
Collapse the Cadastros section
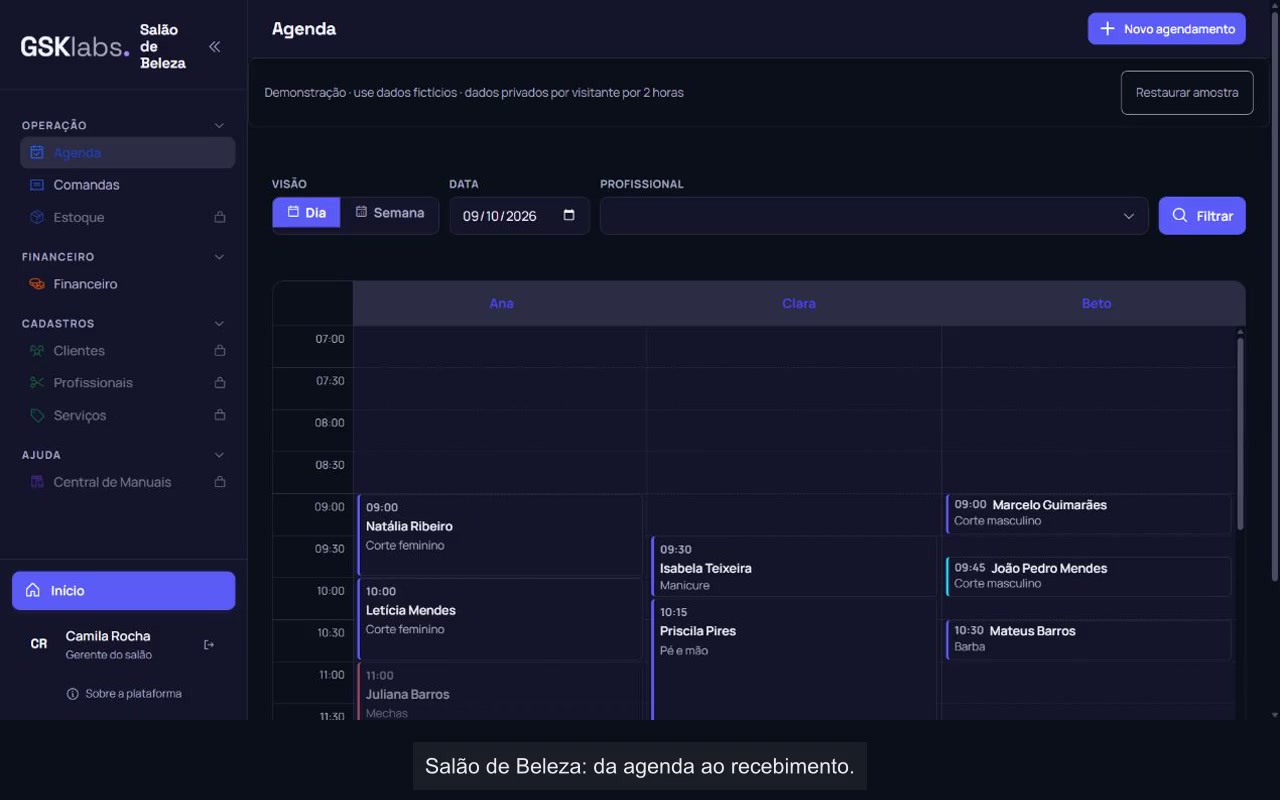(220, 324)
